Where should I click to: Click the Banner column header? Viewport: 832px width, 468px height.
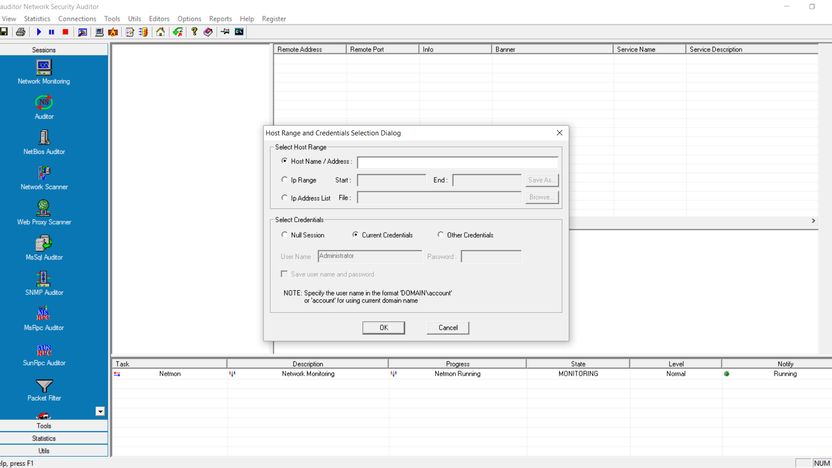[552, 49]
